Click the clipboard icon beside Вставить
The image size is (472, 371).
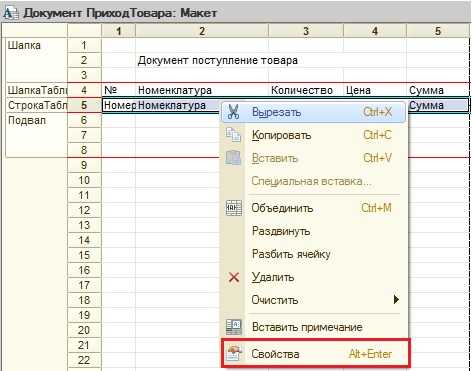pyautogui.click(x=233, y=158)
